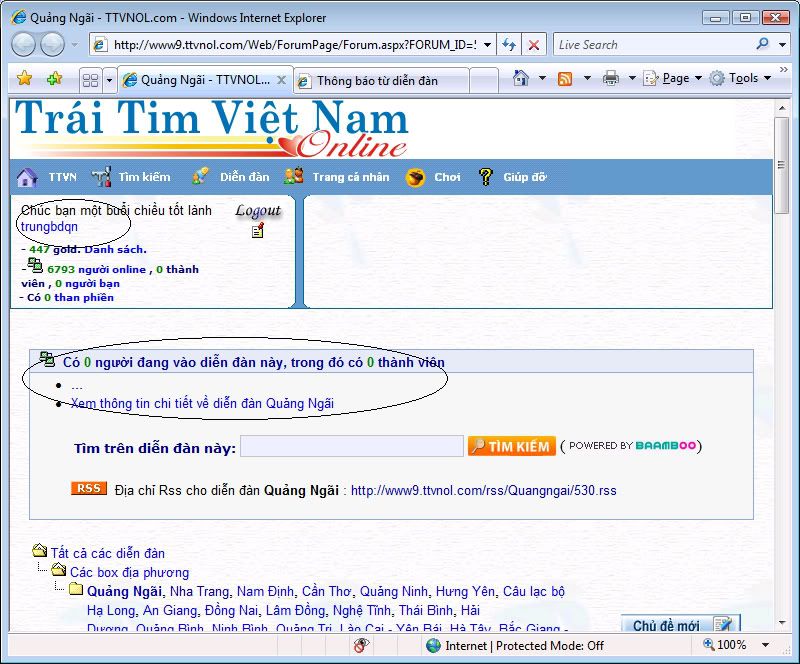The image size is (800, 664).
Task: Click the RSS feeds toolbar icon
Action: tap(565, 79)
